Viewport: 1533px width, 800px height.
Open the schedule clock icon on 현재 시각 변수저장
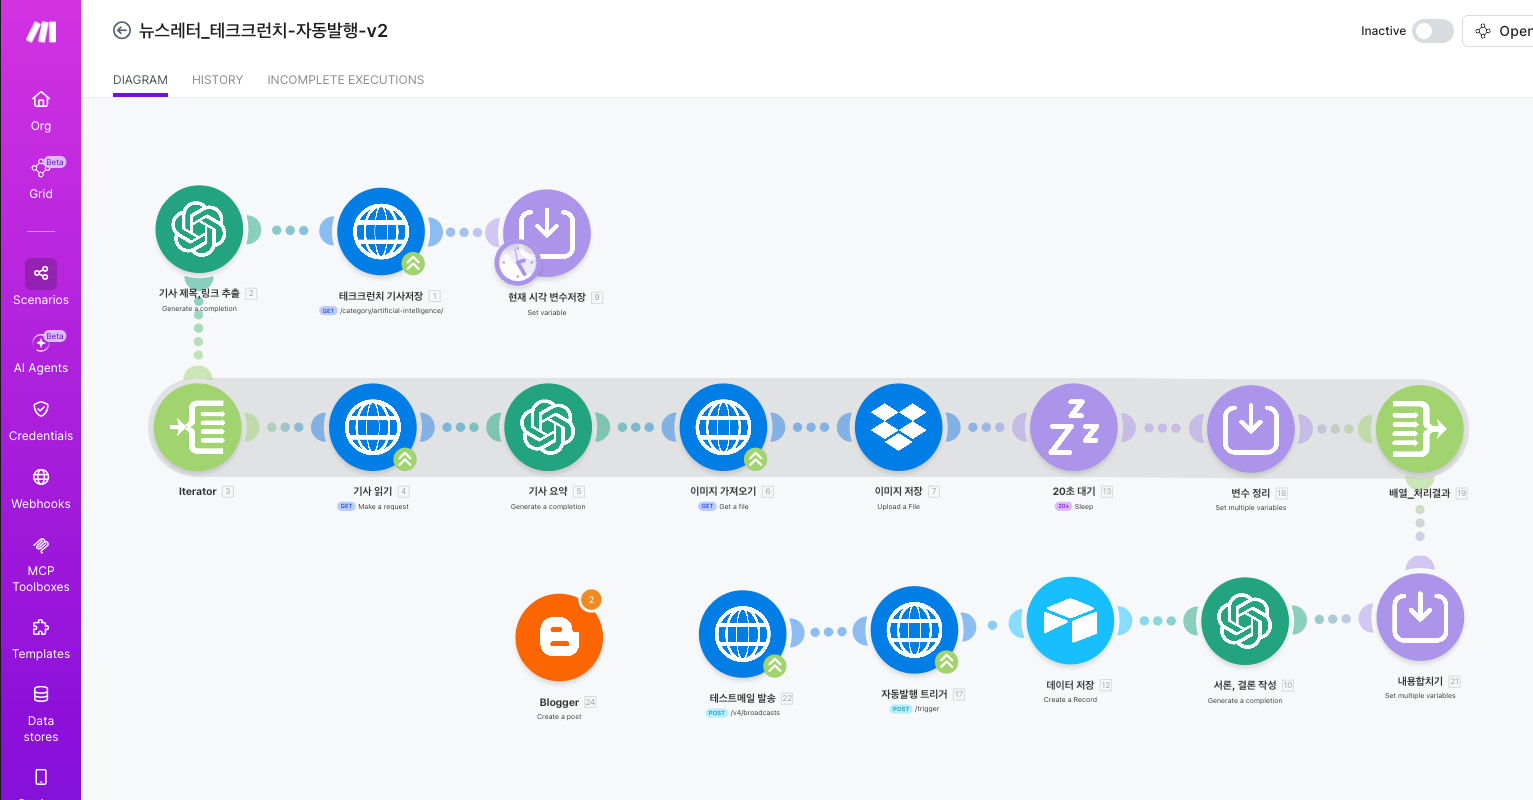[x=517, y=264]
